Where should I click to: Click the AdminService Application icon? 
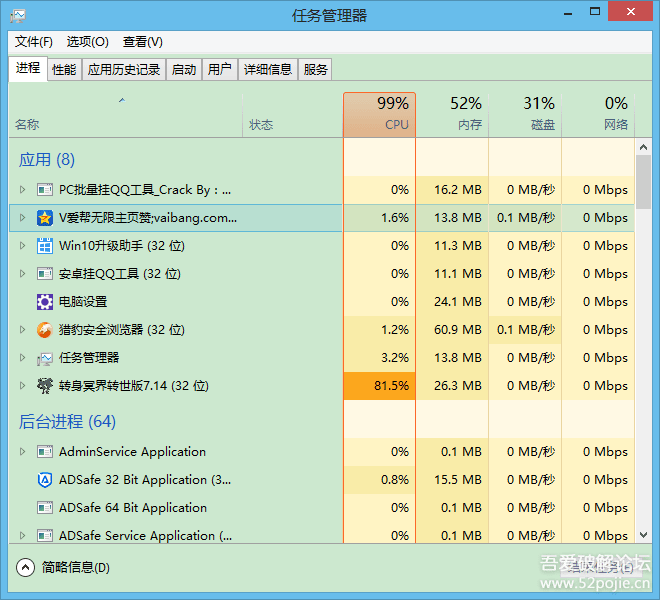(45, 452)
